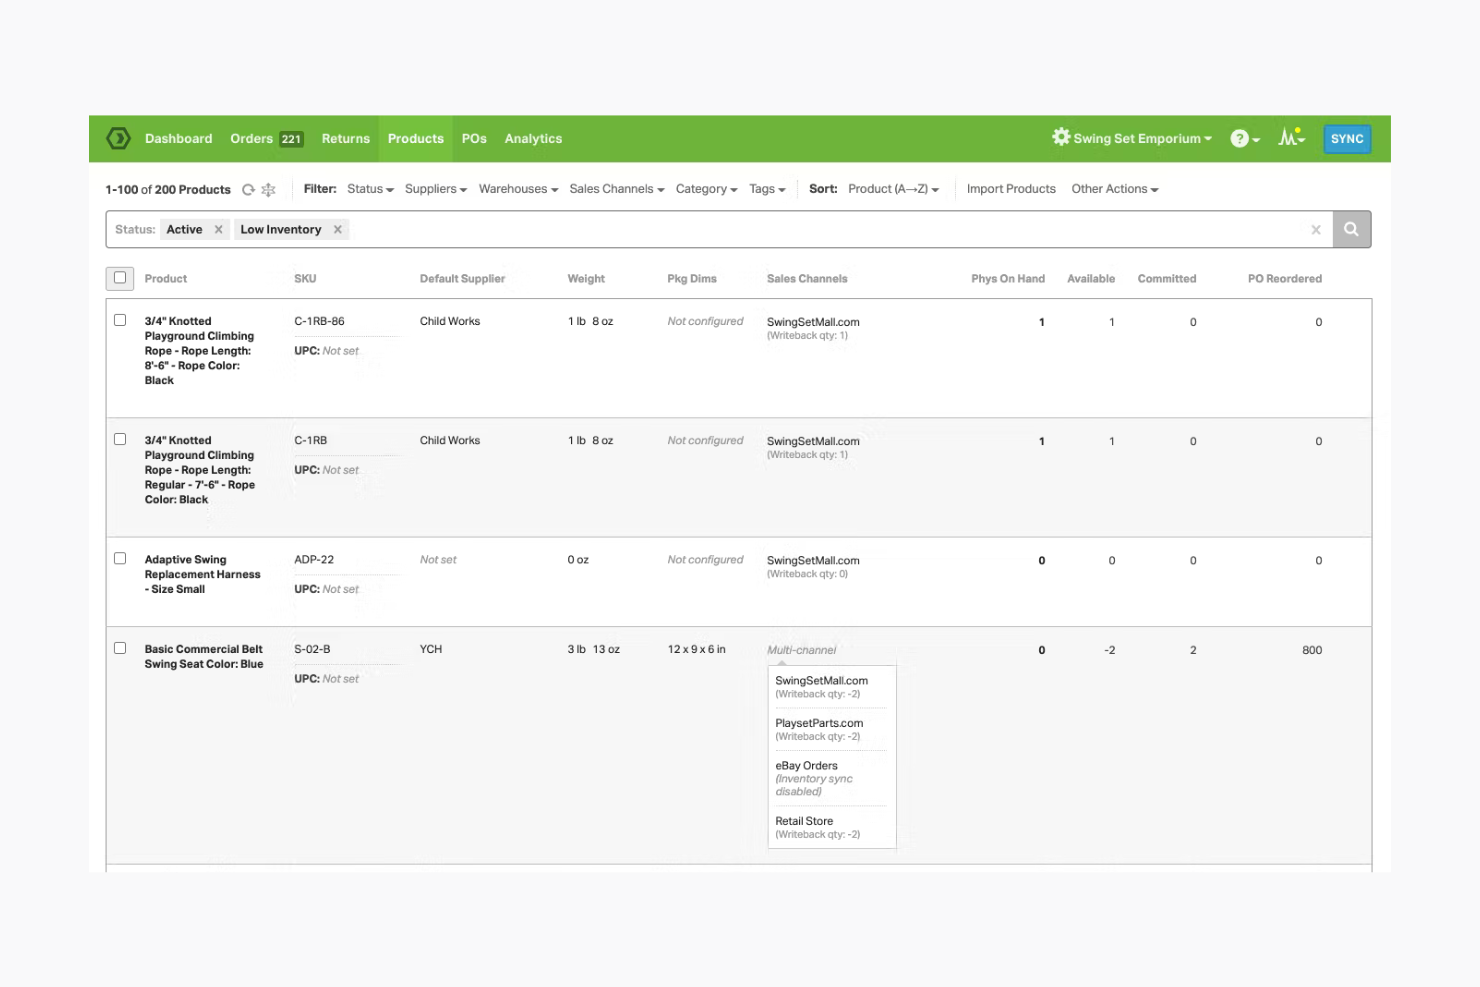Open the Suppliers filter dropdown
This screenshot has width=1480, height=987.
[435, 188]
